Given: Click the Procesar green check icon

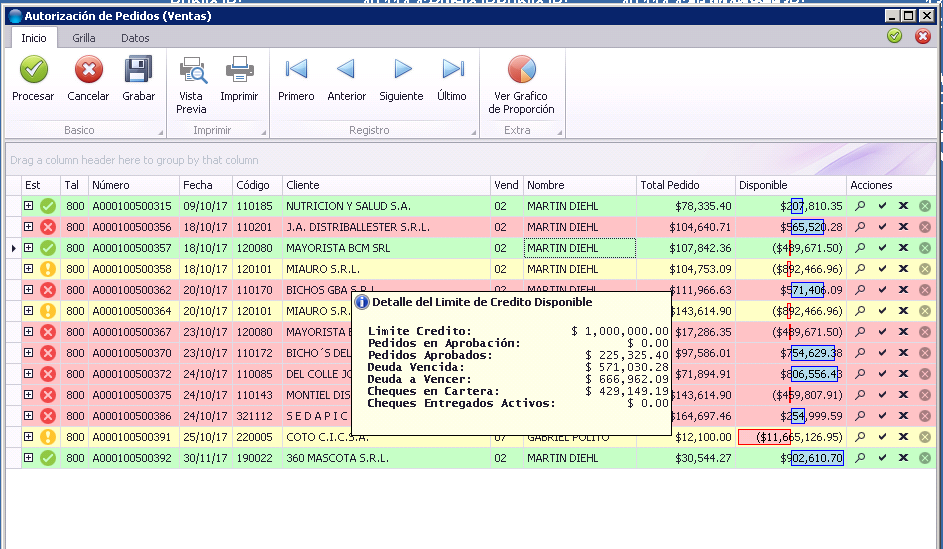Looking at the screenshot, I should point(34,70).
